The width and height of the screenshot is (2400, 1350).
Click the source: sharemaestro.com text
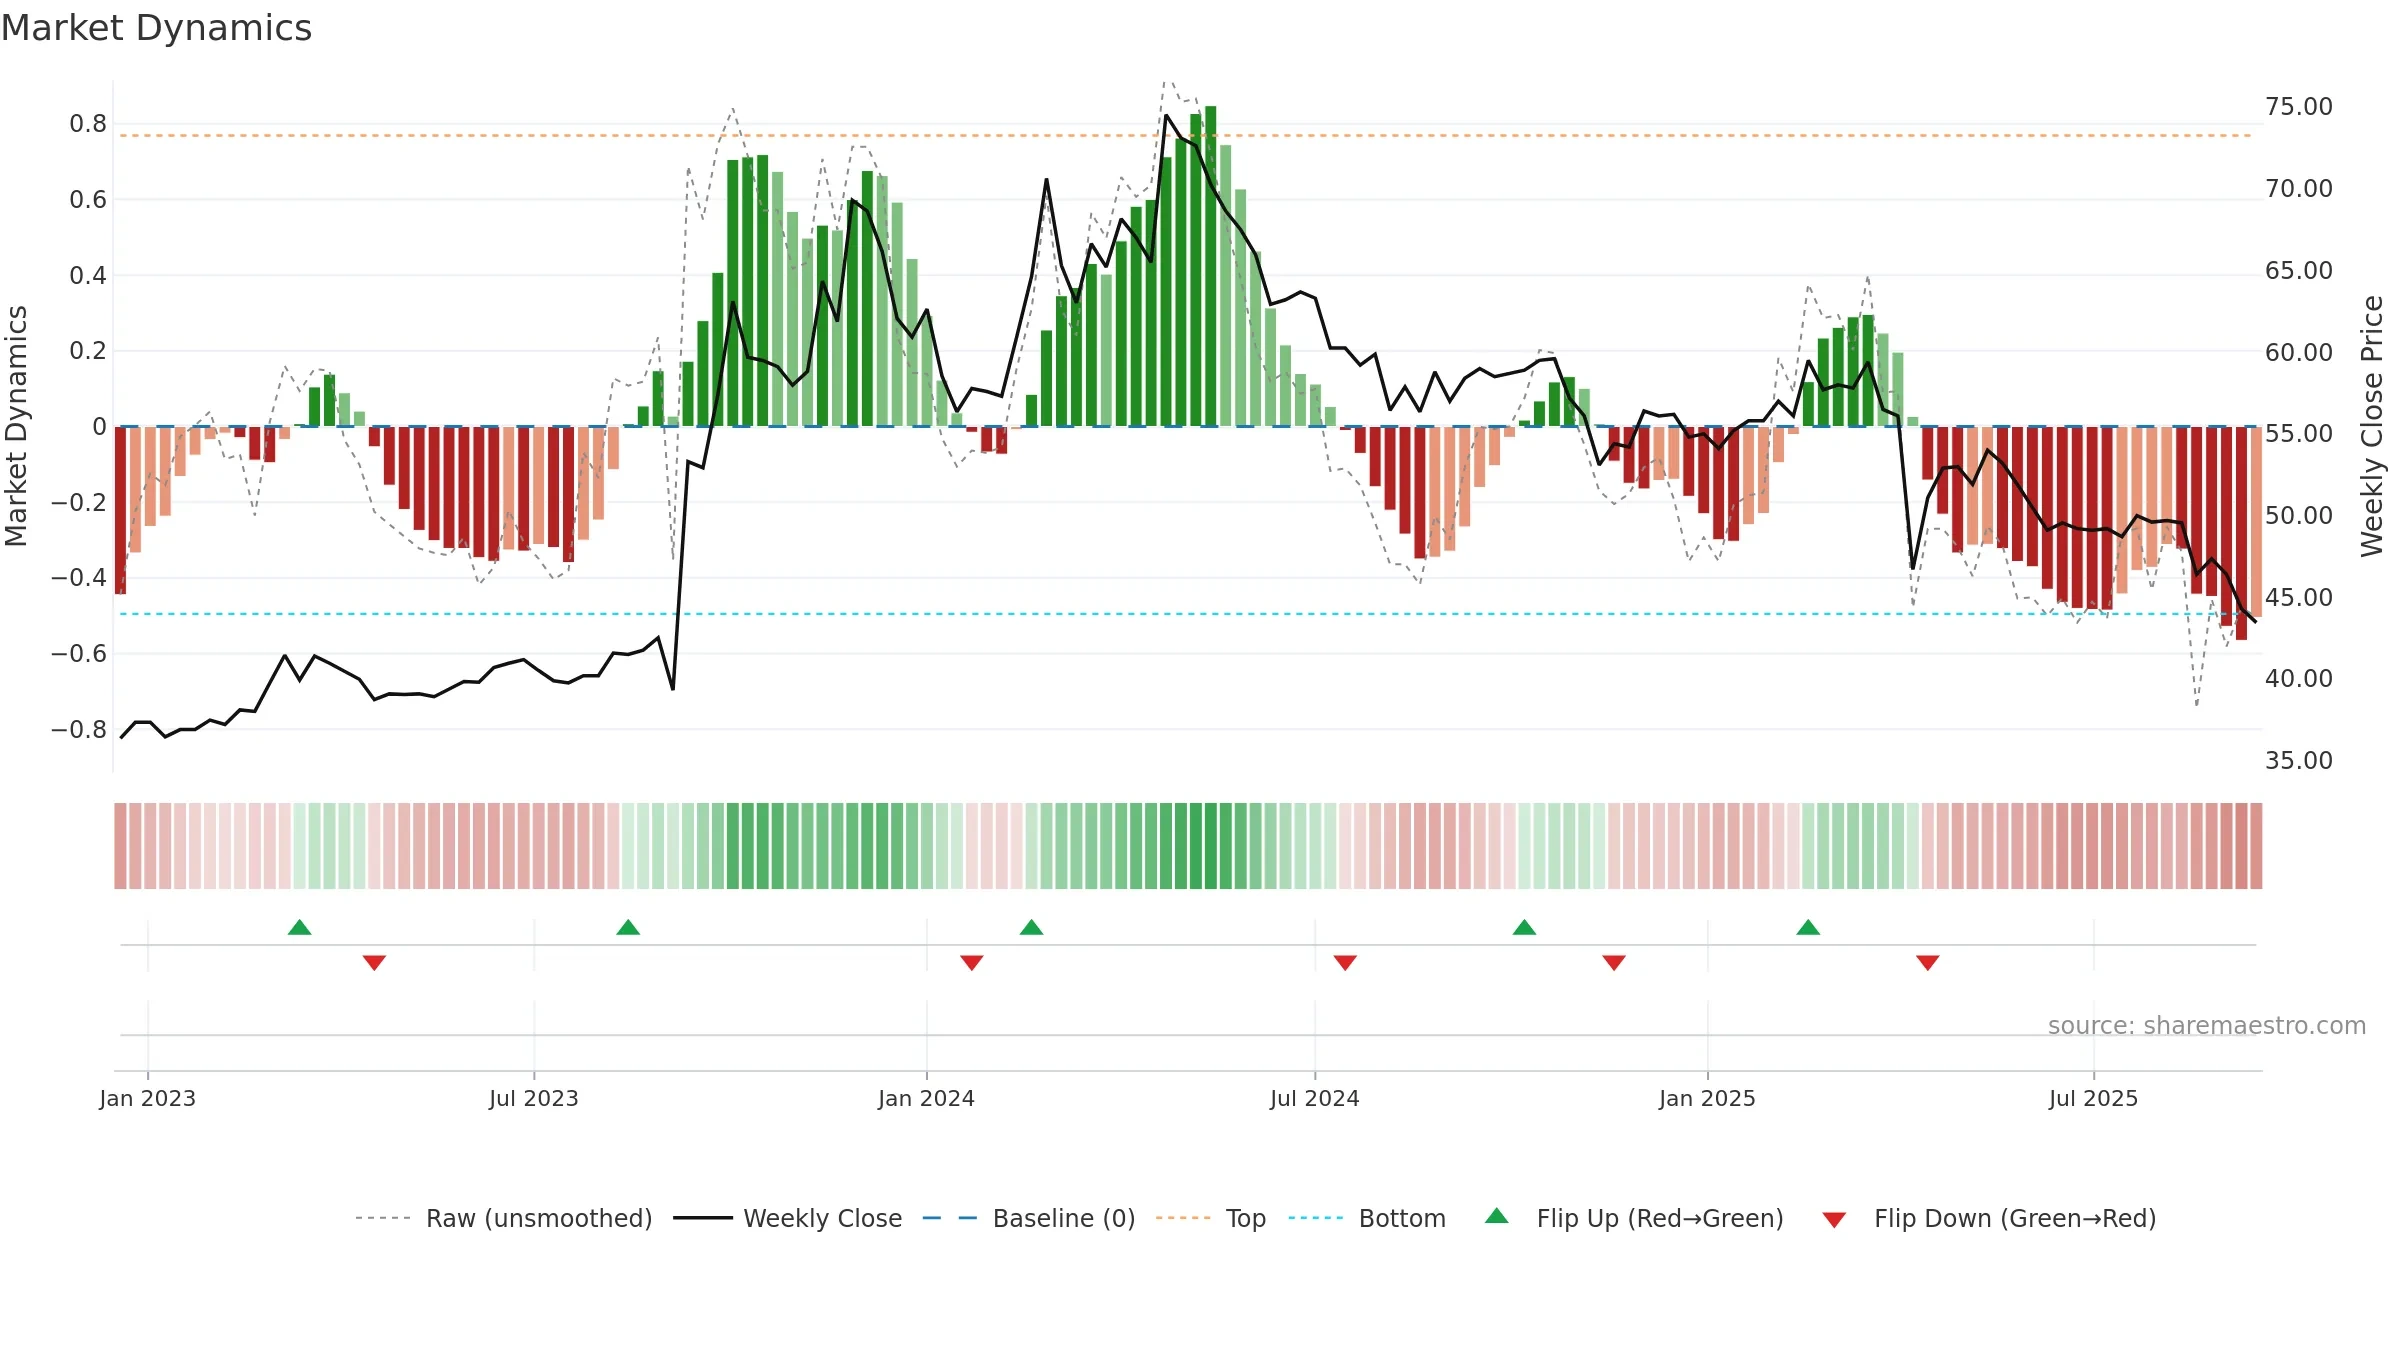click(2207, 1025)
